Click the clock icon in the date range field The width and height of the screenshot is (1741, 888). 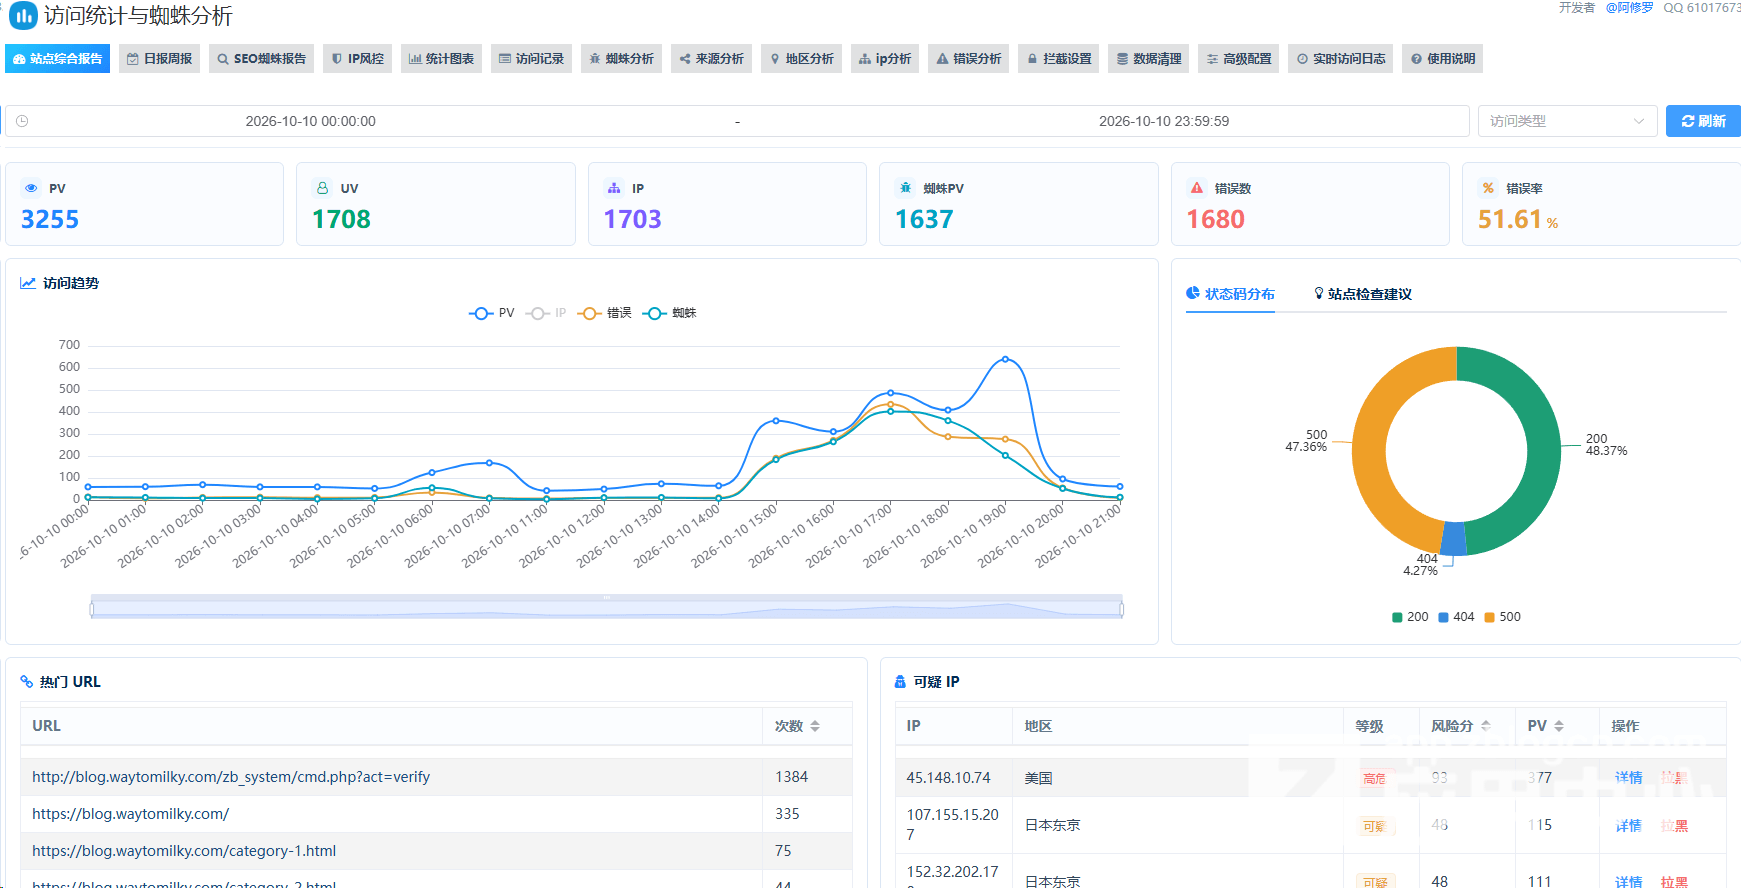click(22, 121)
